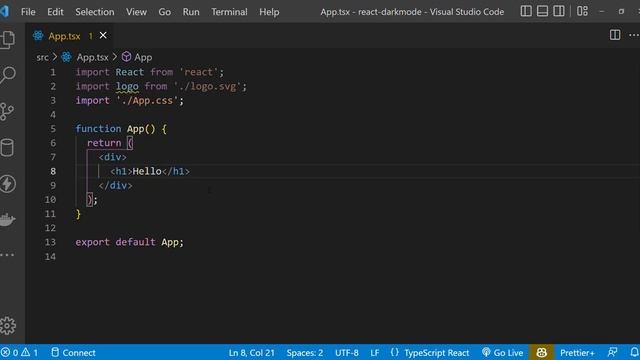Image resolution: width=640 pixels, height=360 pixels.
Task: Open the Terminal menu
Action: (x=229, y=12)
